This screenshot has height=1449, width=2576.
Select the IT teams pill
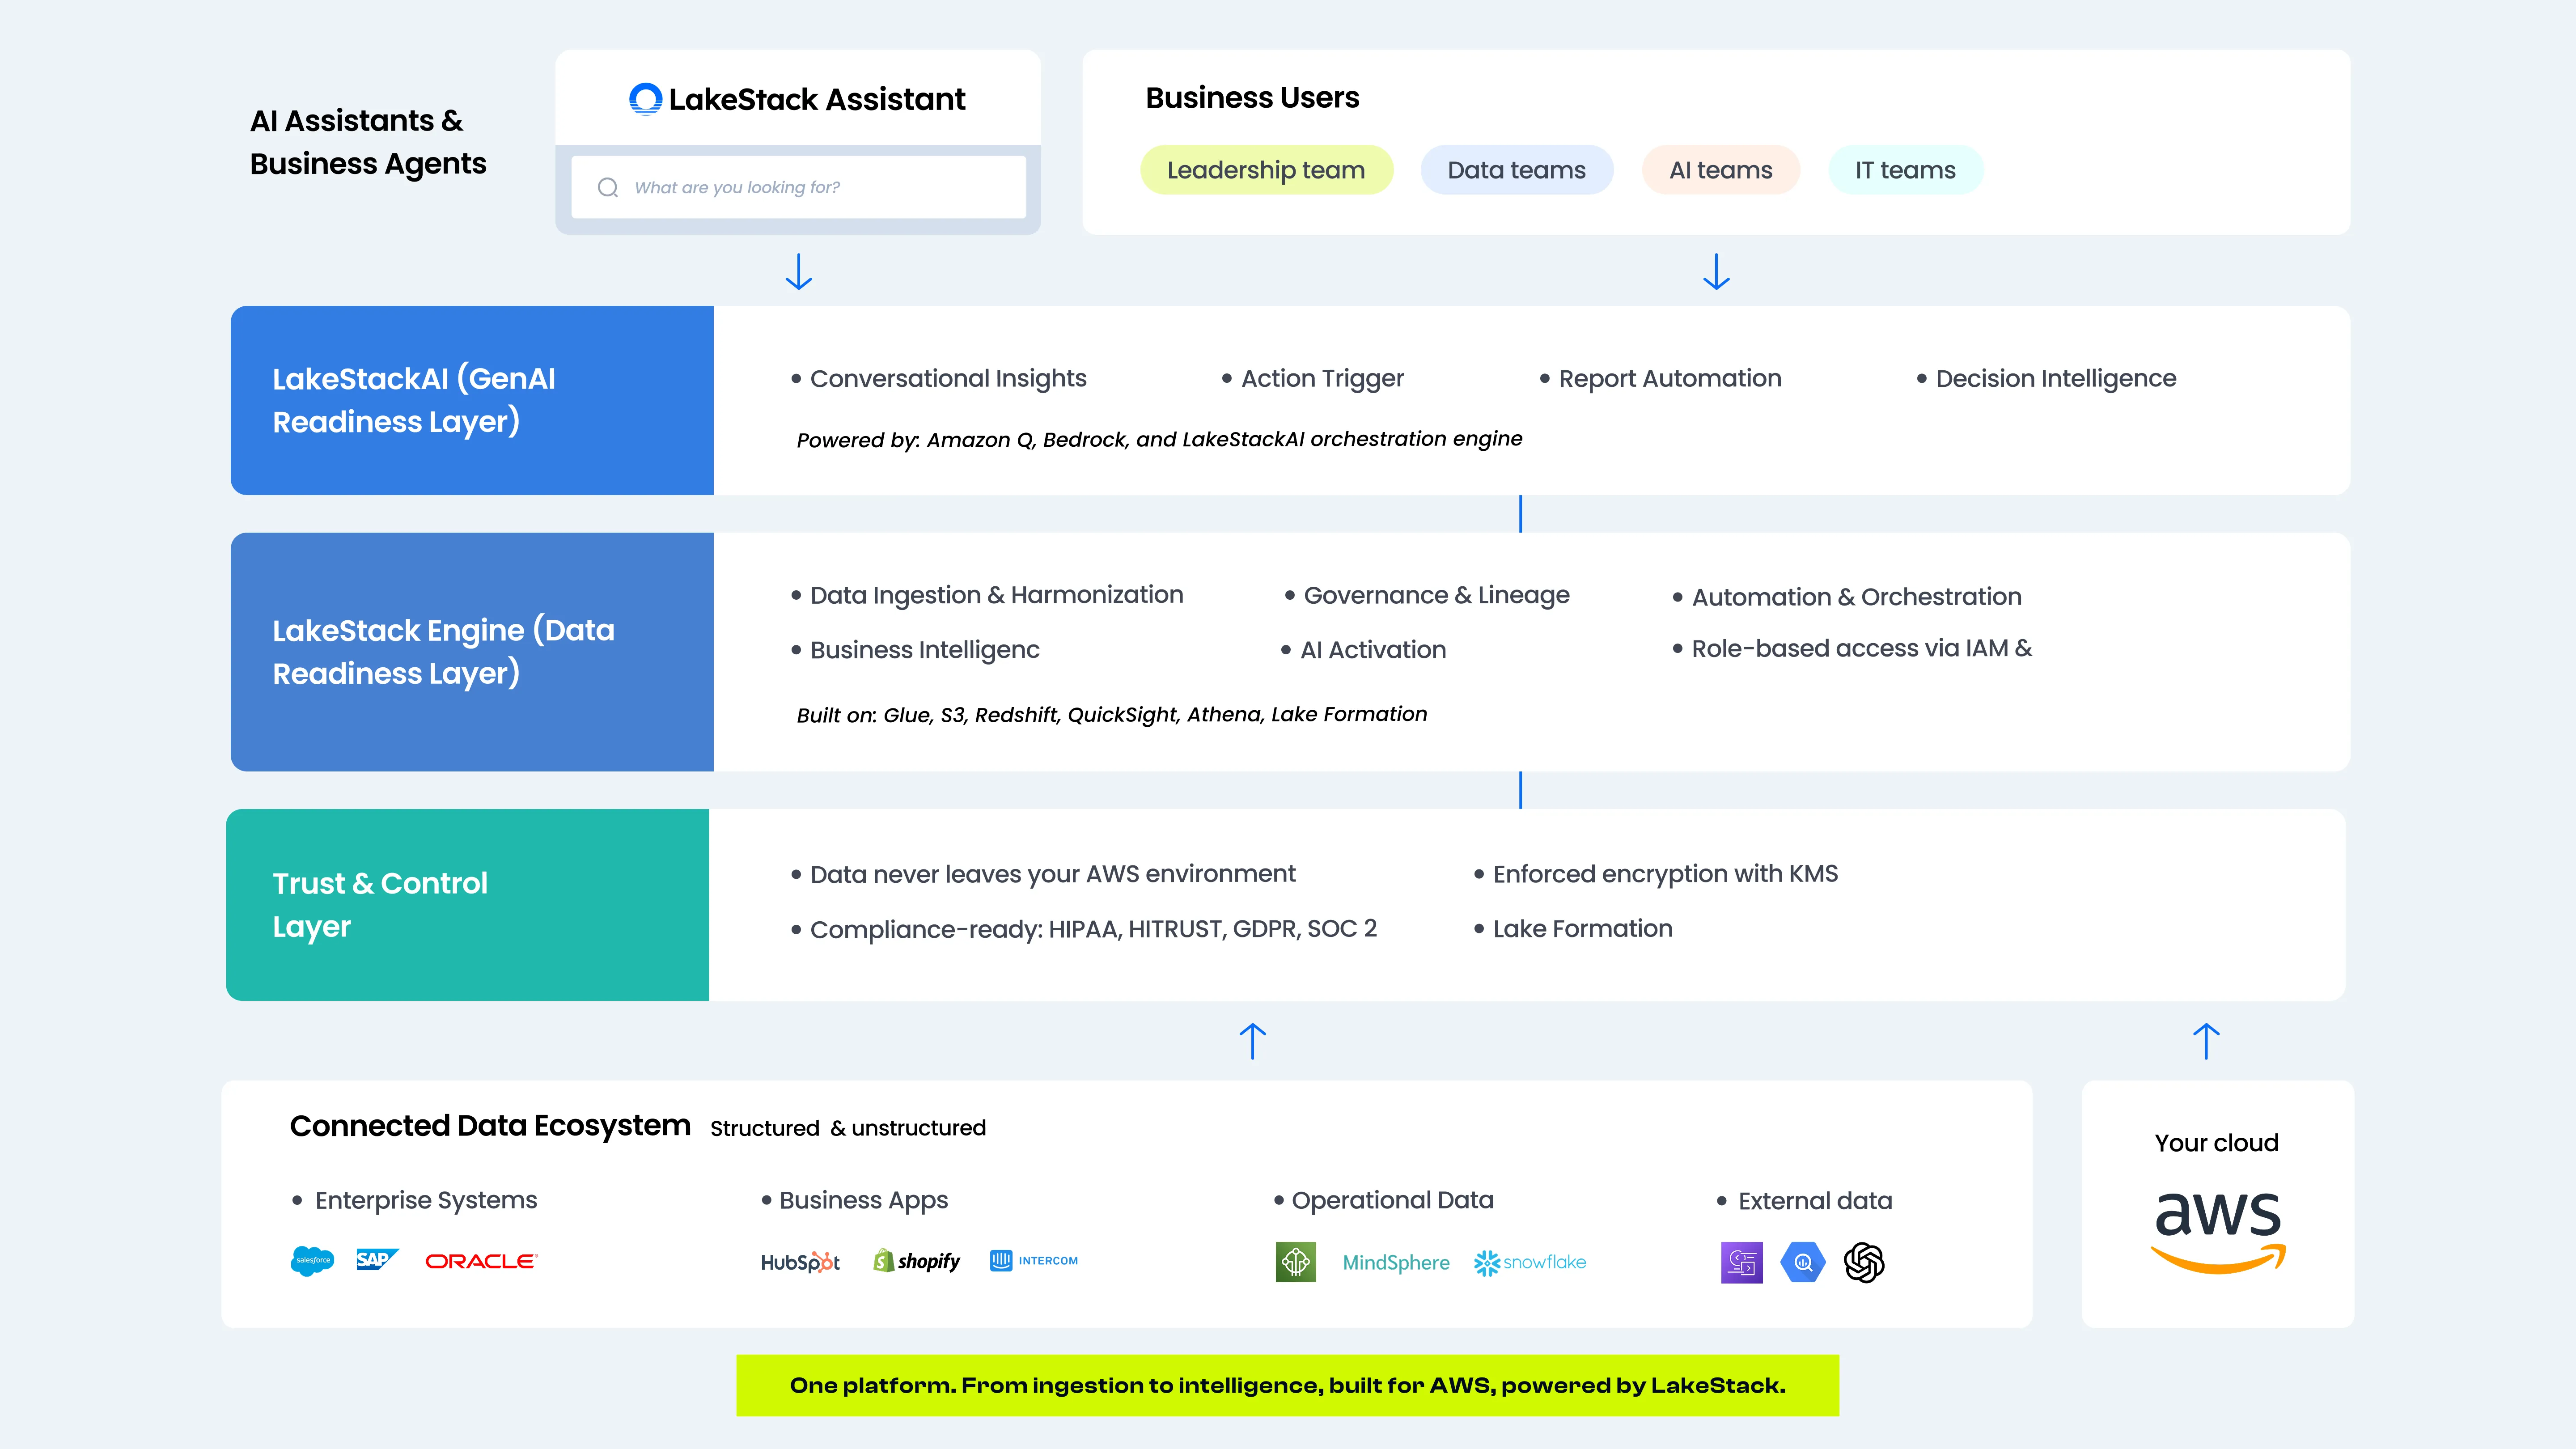[x=1905, y=170]
